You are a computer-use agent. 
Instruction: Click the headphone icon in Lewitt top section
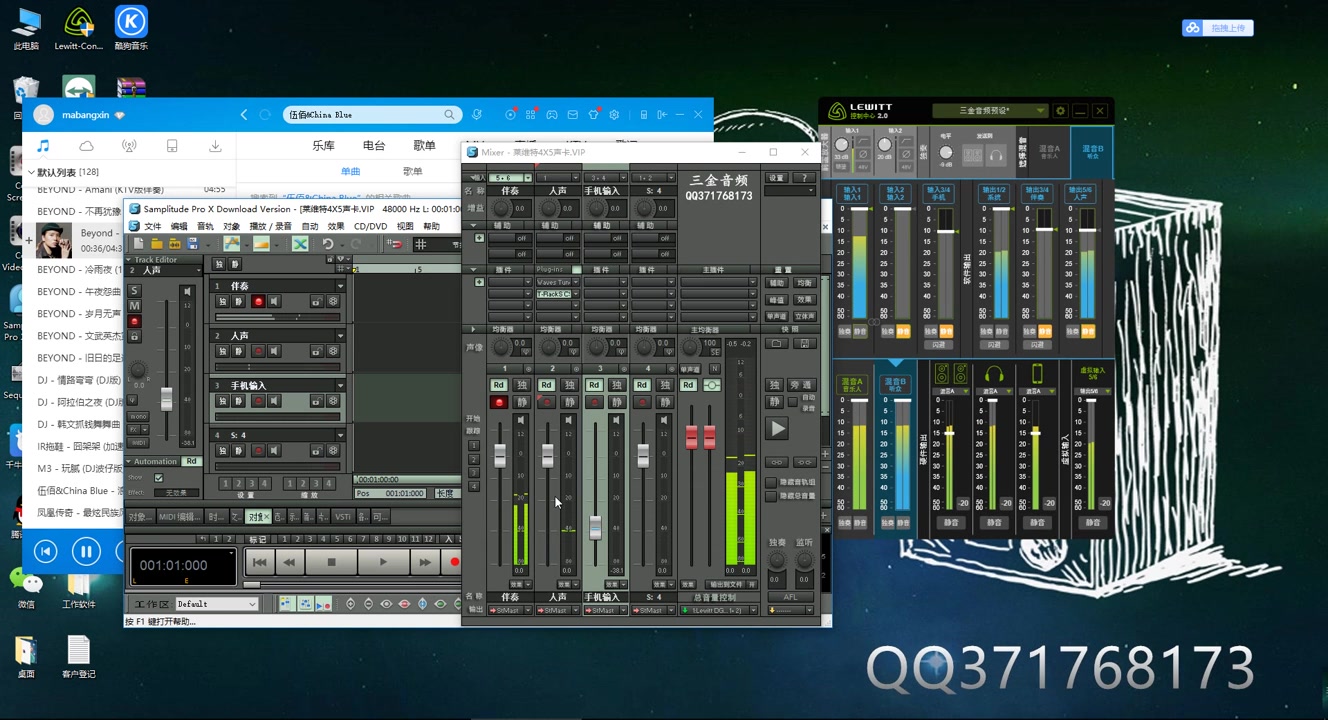tap(996, 155)
